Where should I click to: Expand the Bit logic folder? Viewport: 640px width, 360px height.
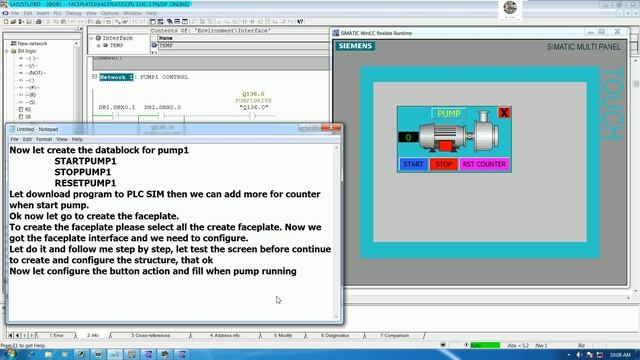point(7,51)
